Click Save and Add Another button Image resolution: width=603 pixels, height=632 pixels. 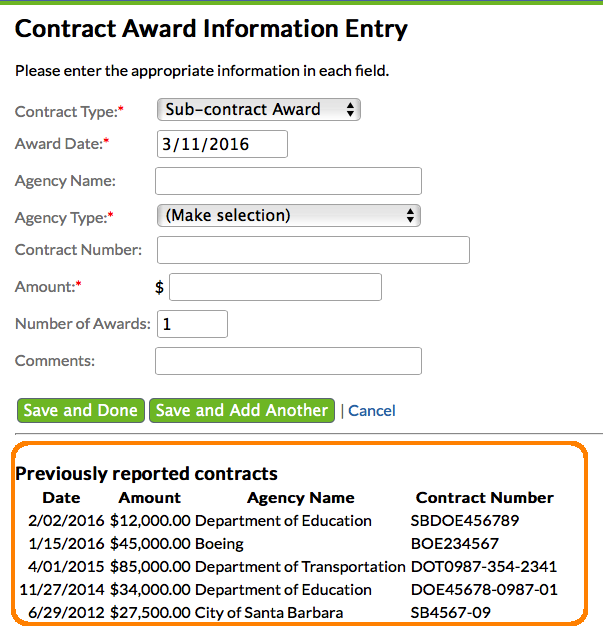click(x=242, y=410)
